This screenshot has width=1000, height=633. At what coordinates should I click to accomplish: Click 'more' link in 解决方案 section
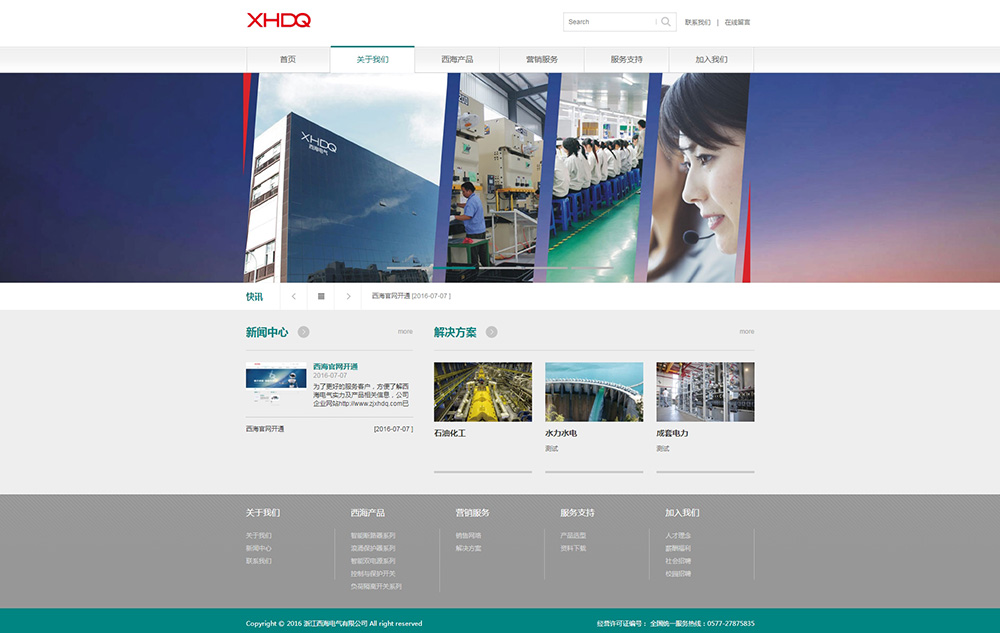[747, 332]
